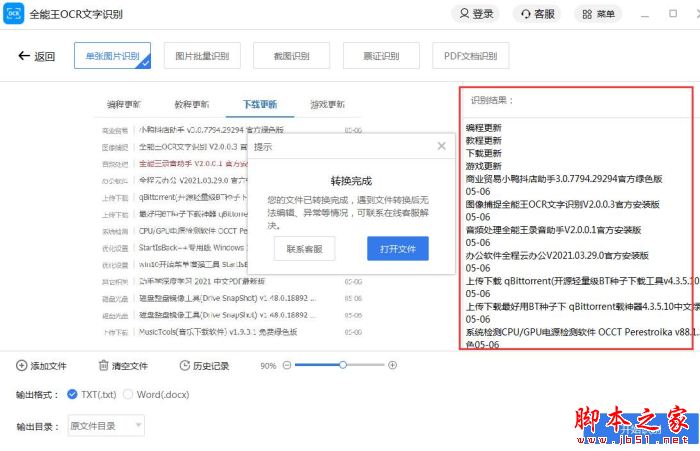Viewport: 700px width, 451px height.
Task: Switch to 截图识别 tab
Action: (x=291, y=56)
